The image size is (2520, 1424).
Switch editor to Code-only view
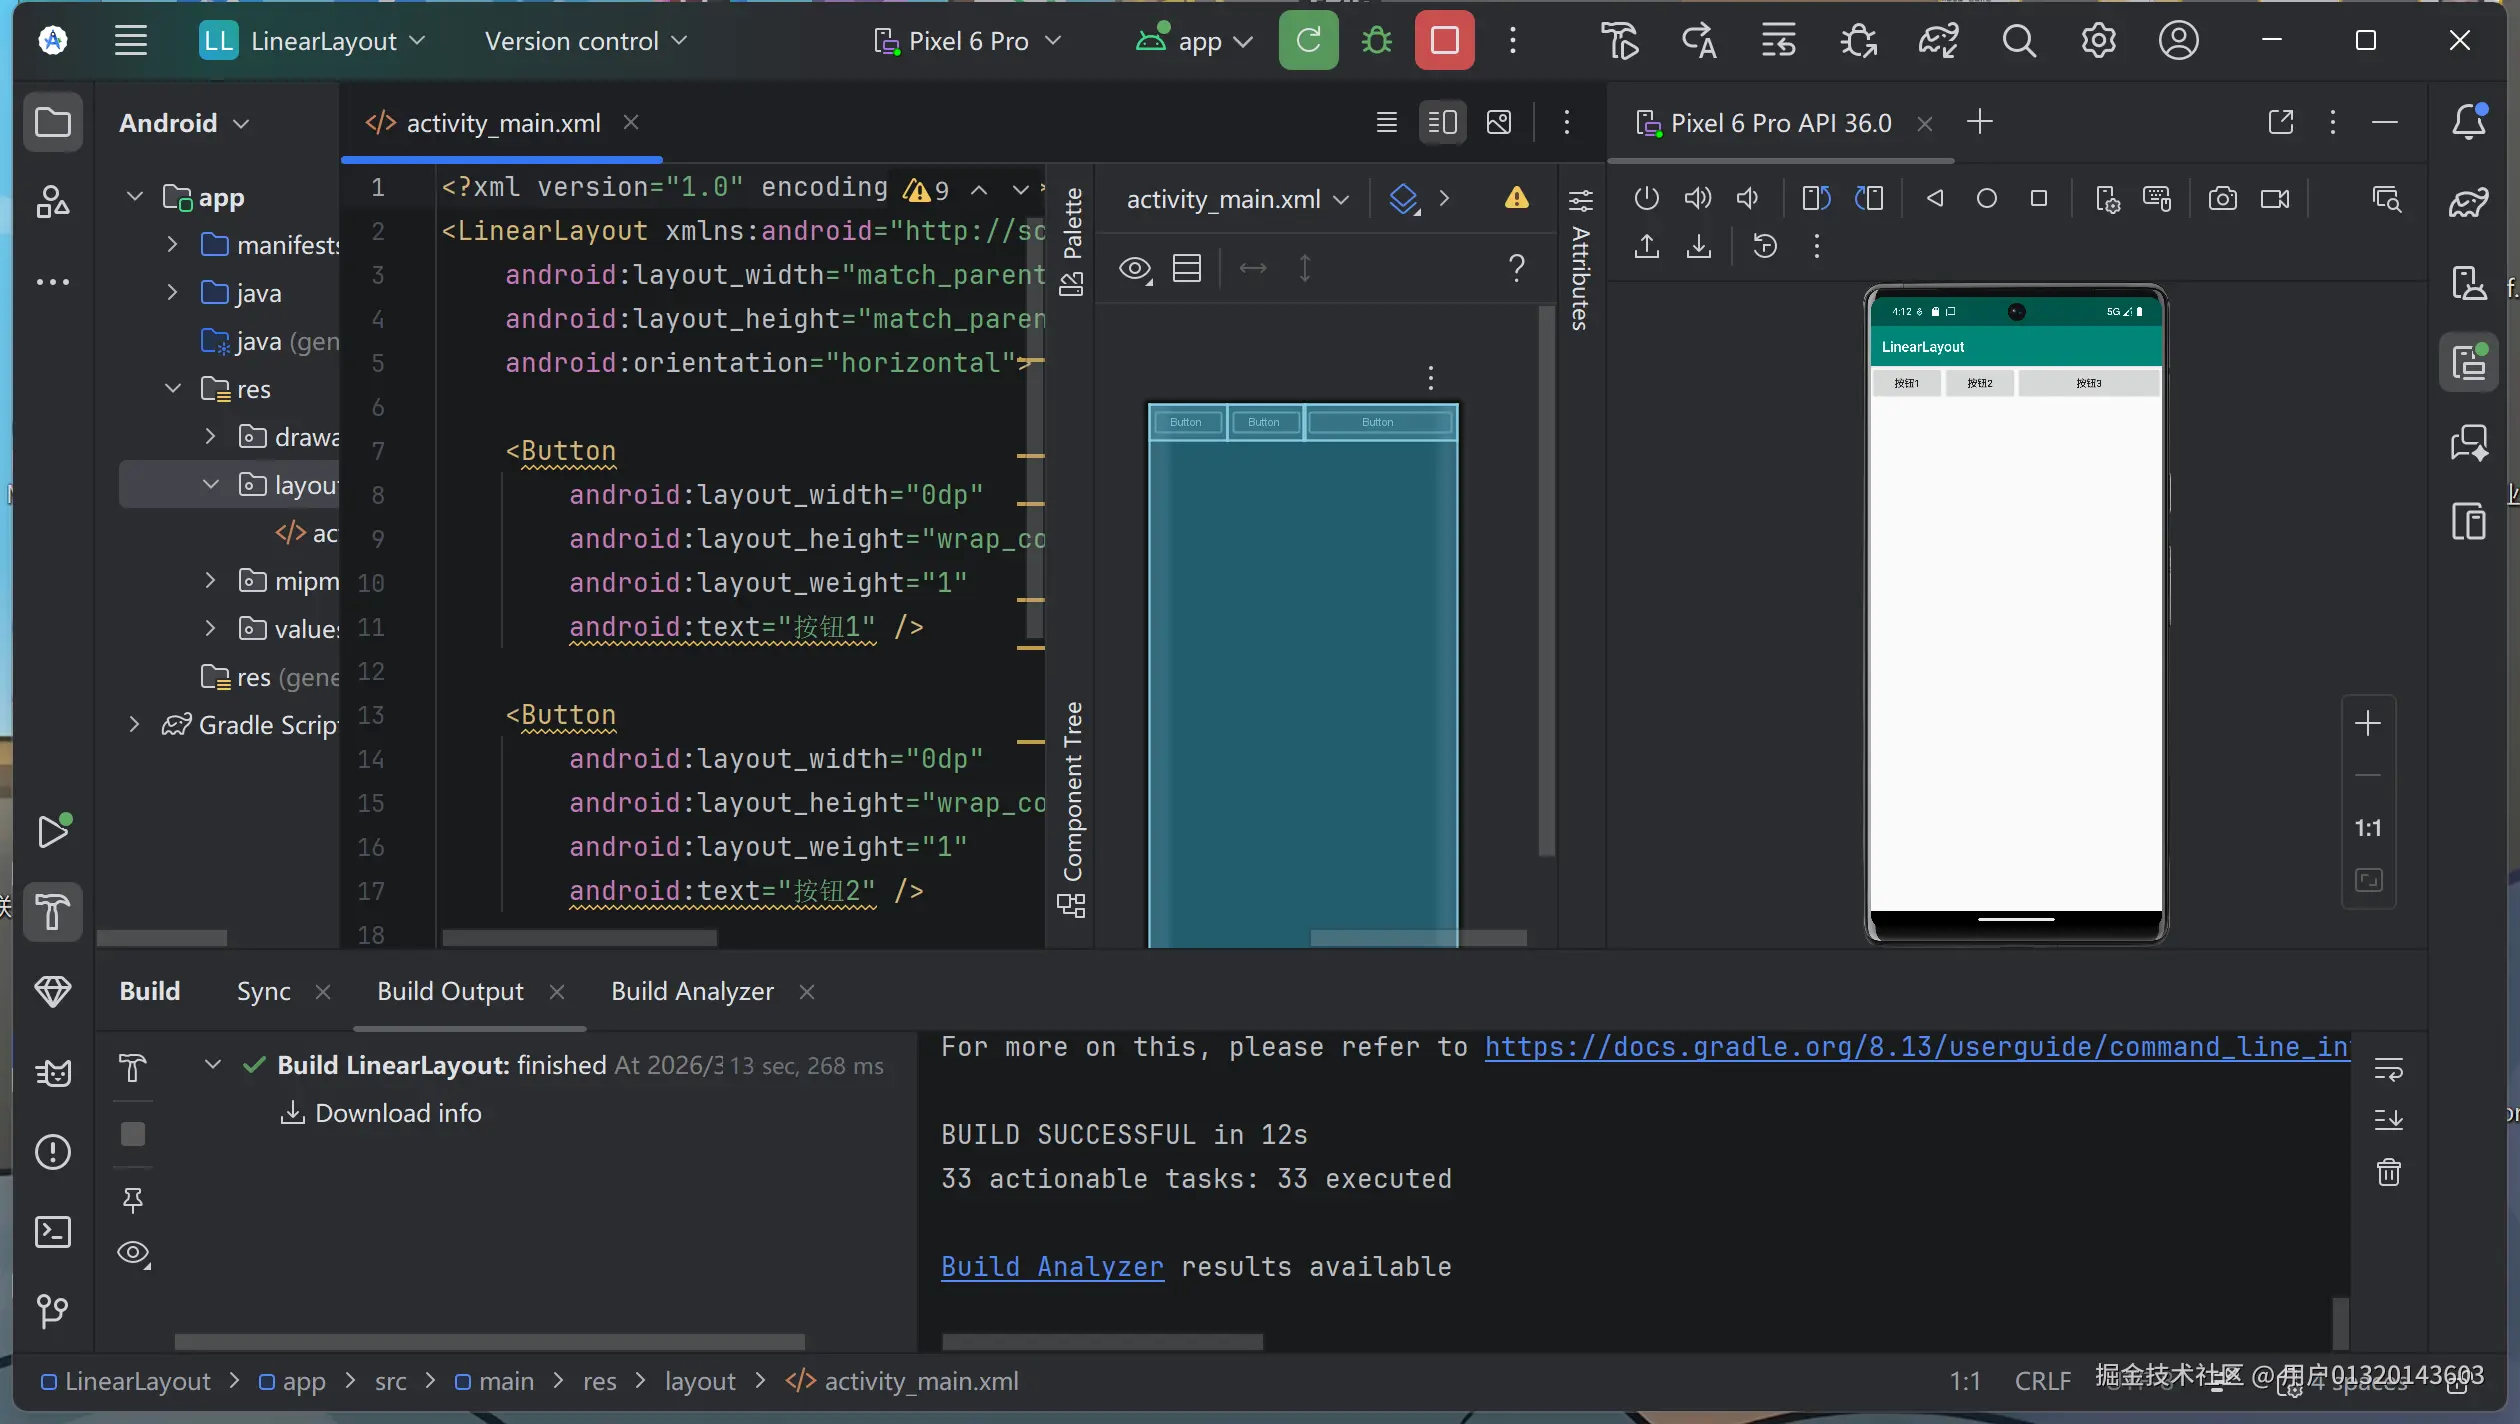1386,123
